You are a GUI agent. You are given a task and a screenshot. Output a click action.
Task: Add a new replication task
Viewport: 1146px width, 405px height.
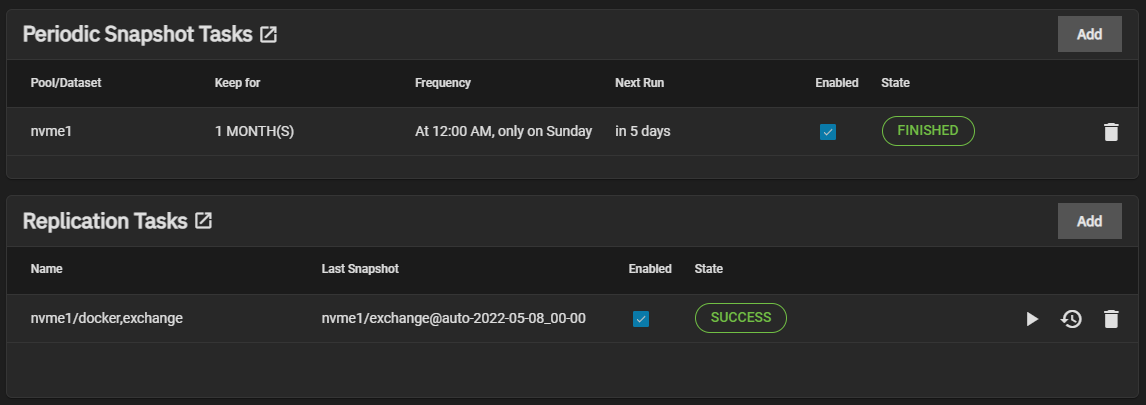click(1089, 221)
